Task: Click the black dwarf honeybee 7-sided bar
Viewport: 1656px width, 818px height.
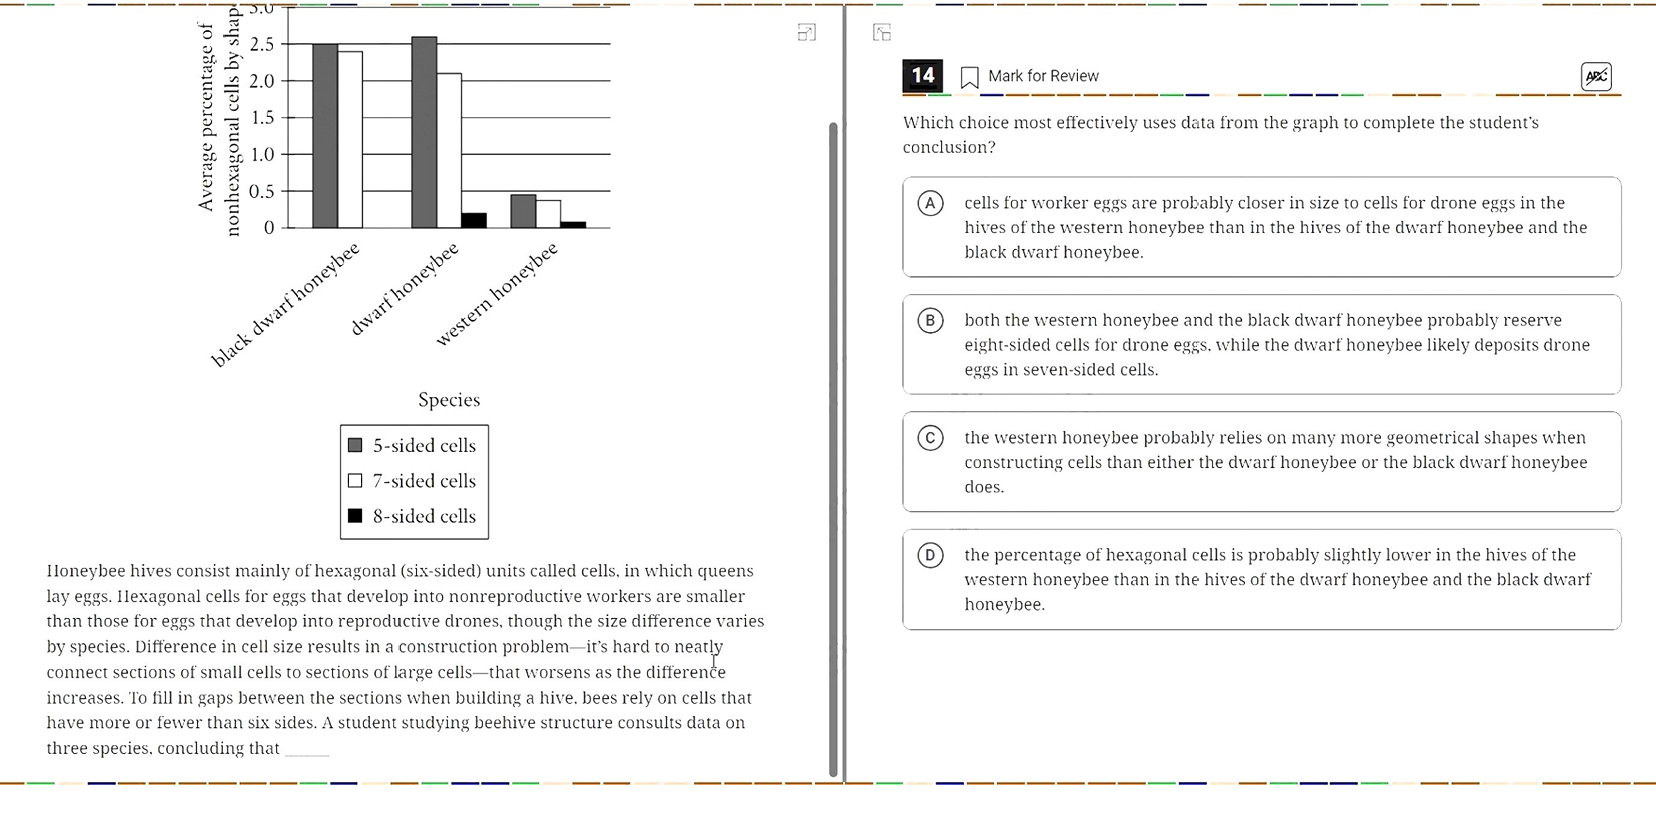Action: point(350,140)
